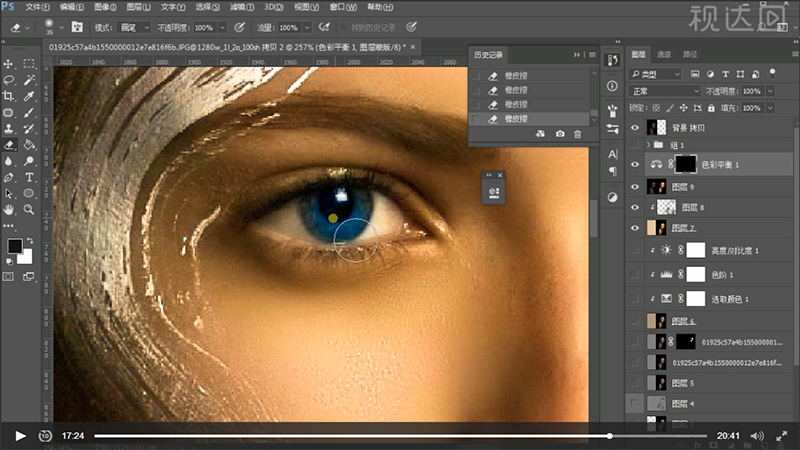Show the 色阶 1 layer
800x450 pixels.
[x=635, y=274]
